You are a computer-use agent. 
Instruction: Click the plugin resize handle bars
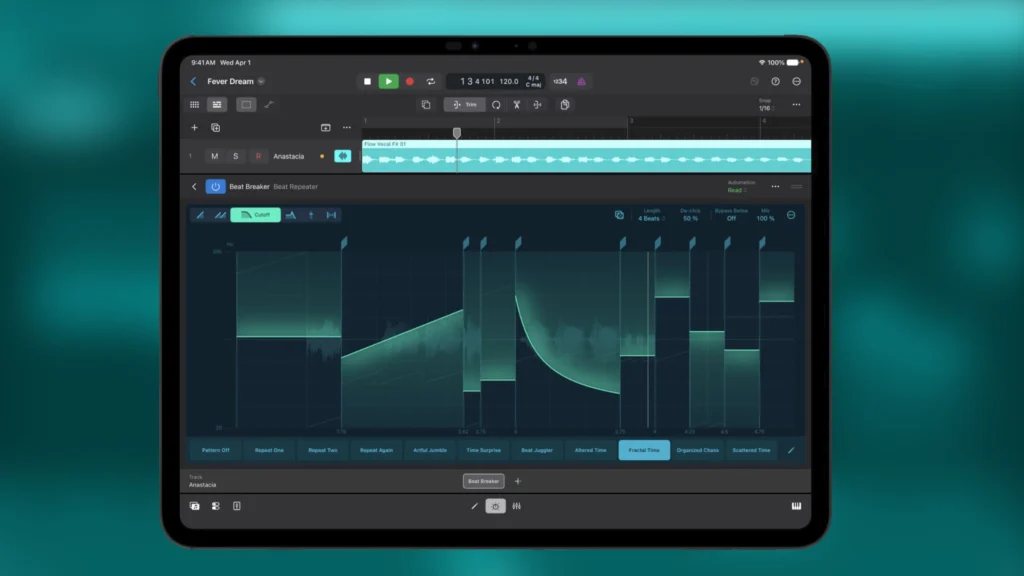pos(796,187)
